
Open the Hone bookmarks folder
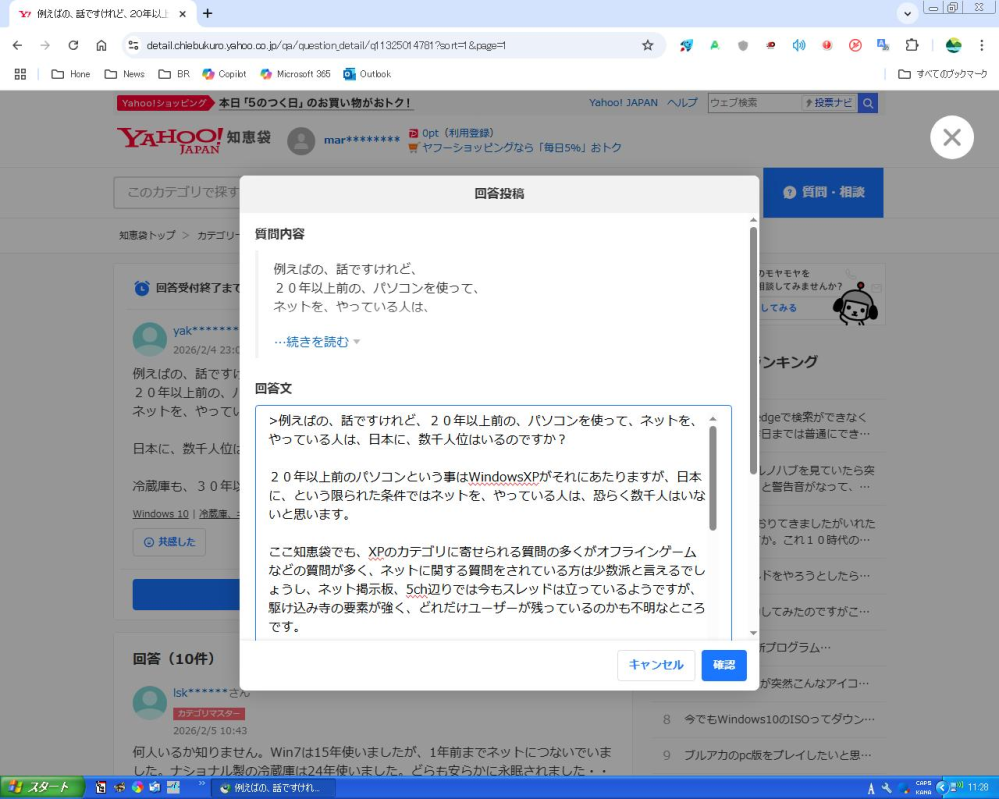point(71,74)
